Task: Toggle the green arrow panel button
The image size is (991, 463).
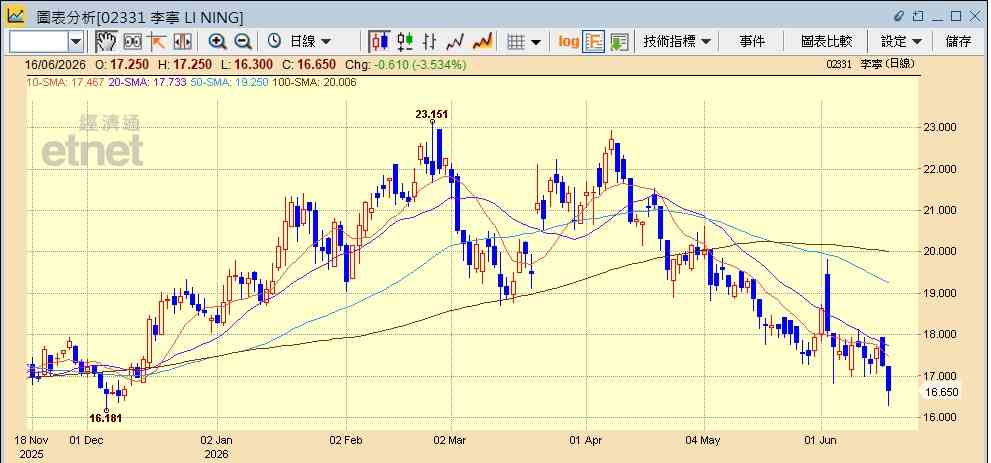Action: tap(619, 42)
